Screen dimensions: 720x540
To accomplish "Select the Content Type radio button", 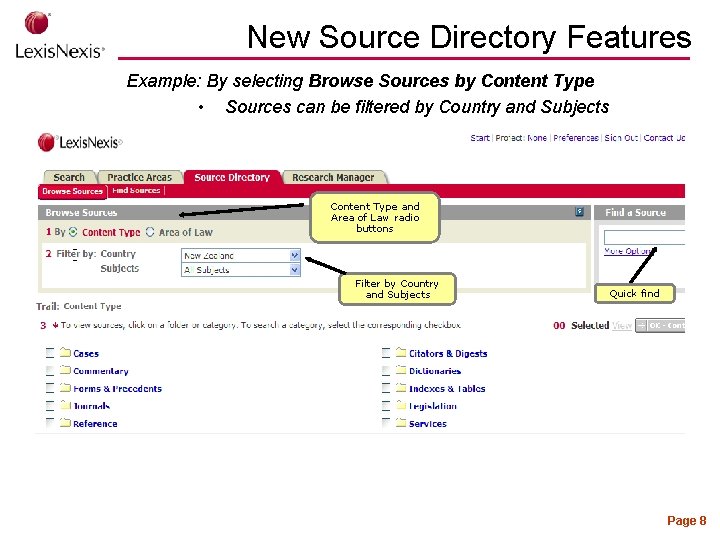I will 73,232.
